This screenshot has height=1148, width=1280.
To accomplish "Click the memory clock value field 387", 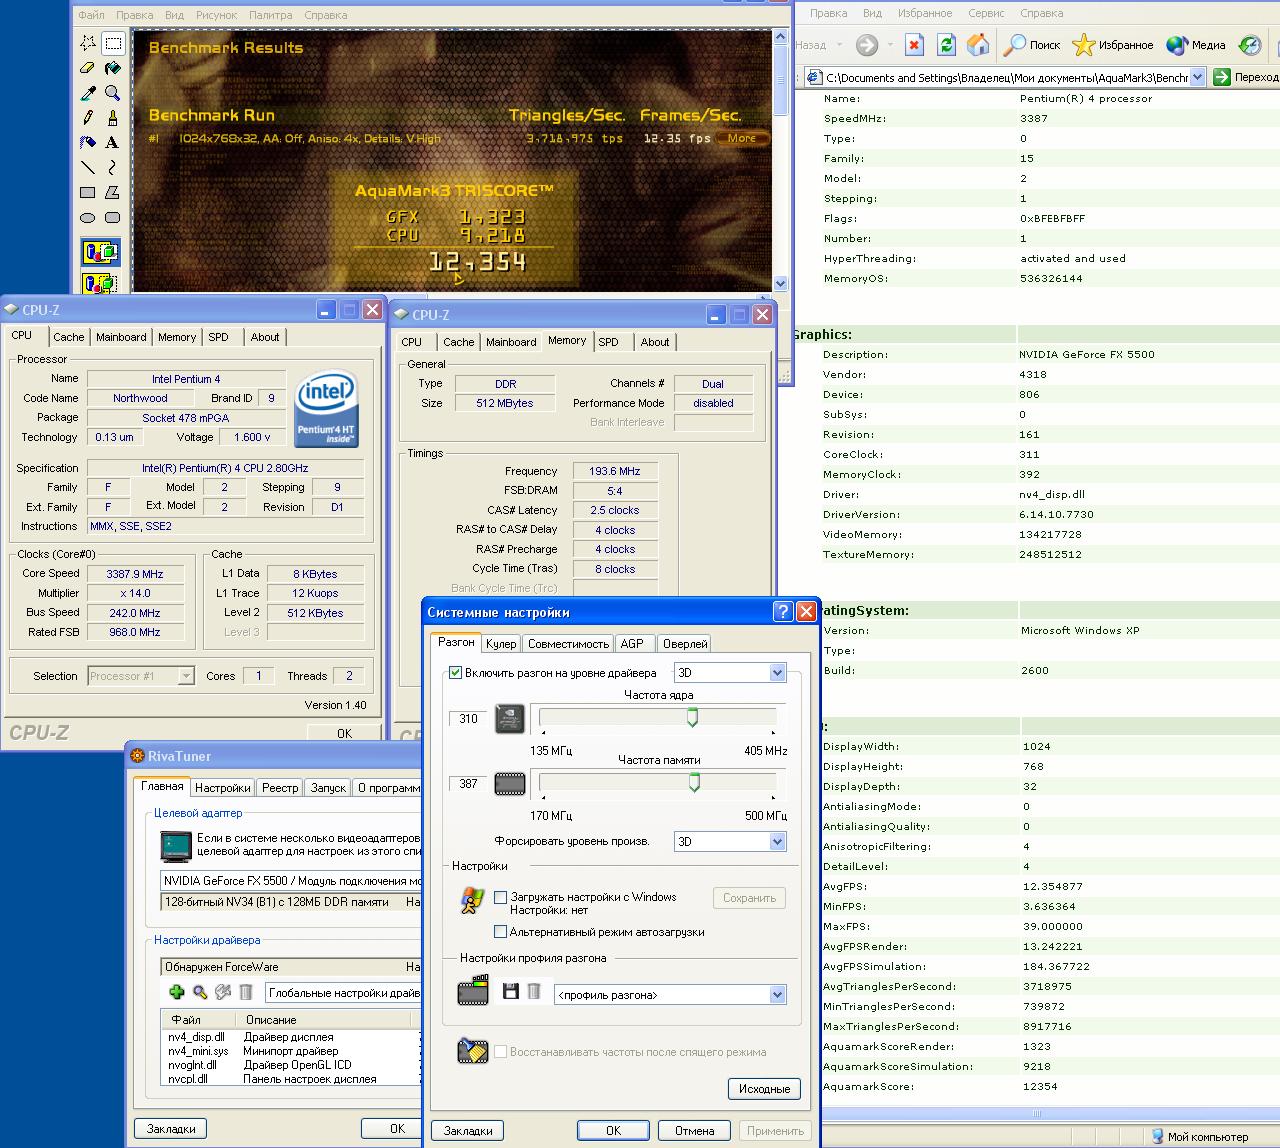I will coord(468,784).
